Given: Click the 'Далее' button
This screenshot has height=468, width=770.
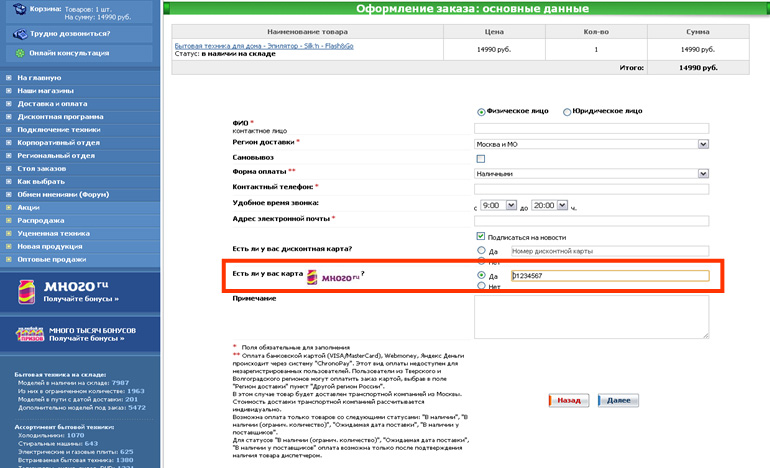Looking at the screenshot, I should (618, 400).
